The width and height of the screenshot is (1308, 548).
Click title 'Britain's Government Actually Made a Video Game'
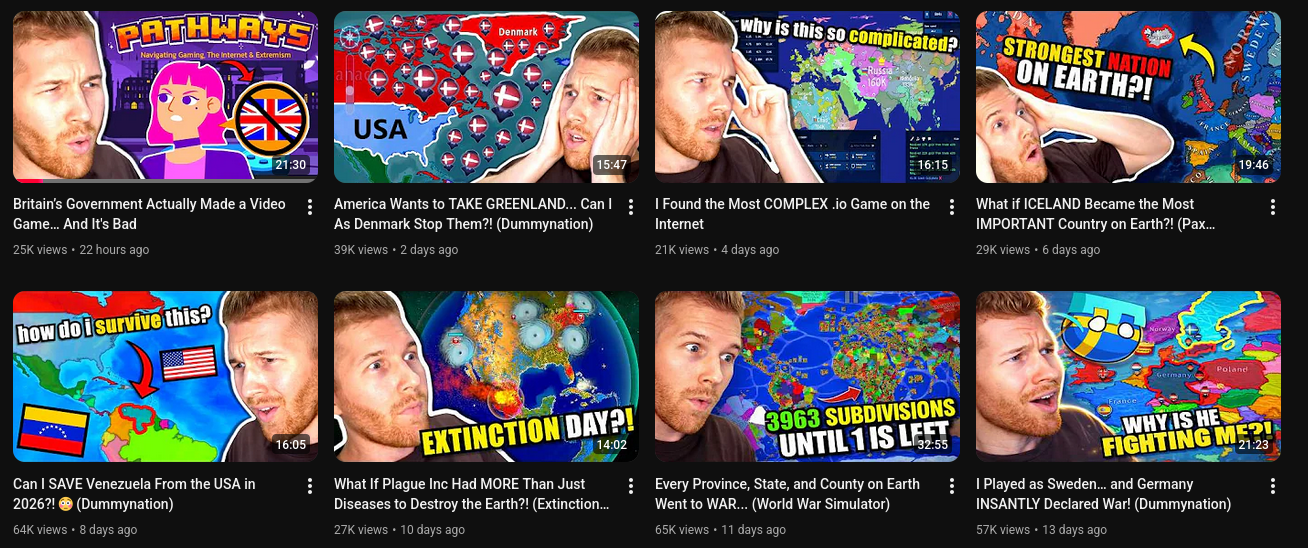pyautogui.click(x=149, y=214)
